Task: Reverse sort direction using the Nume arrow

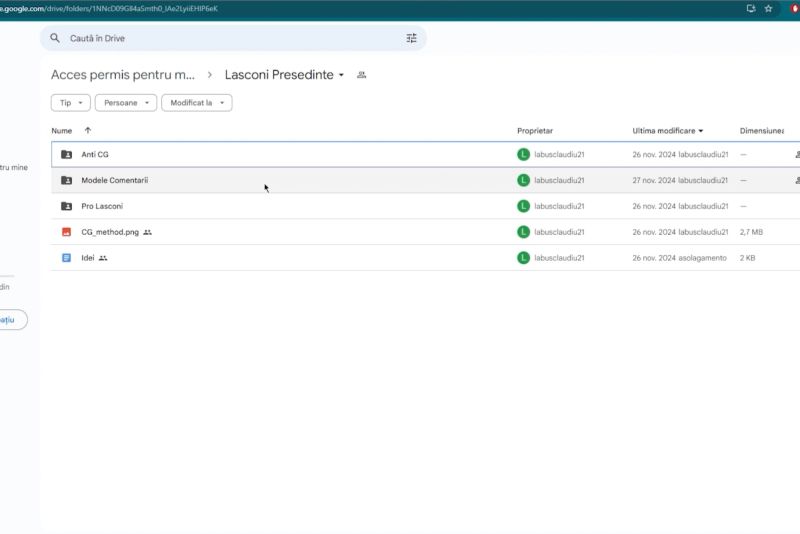Action: click(x=88, y=131)
